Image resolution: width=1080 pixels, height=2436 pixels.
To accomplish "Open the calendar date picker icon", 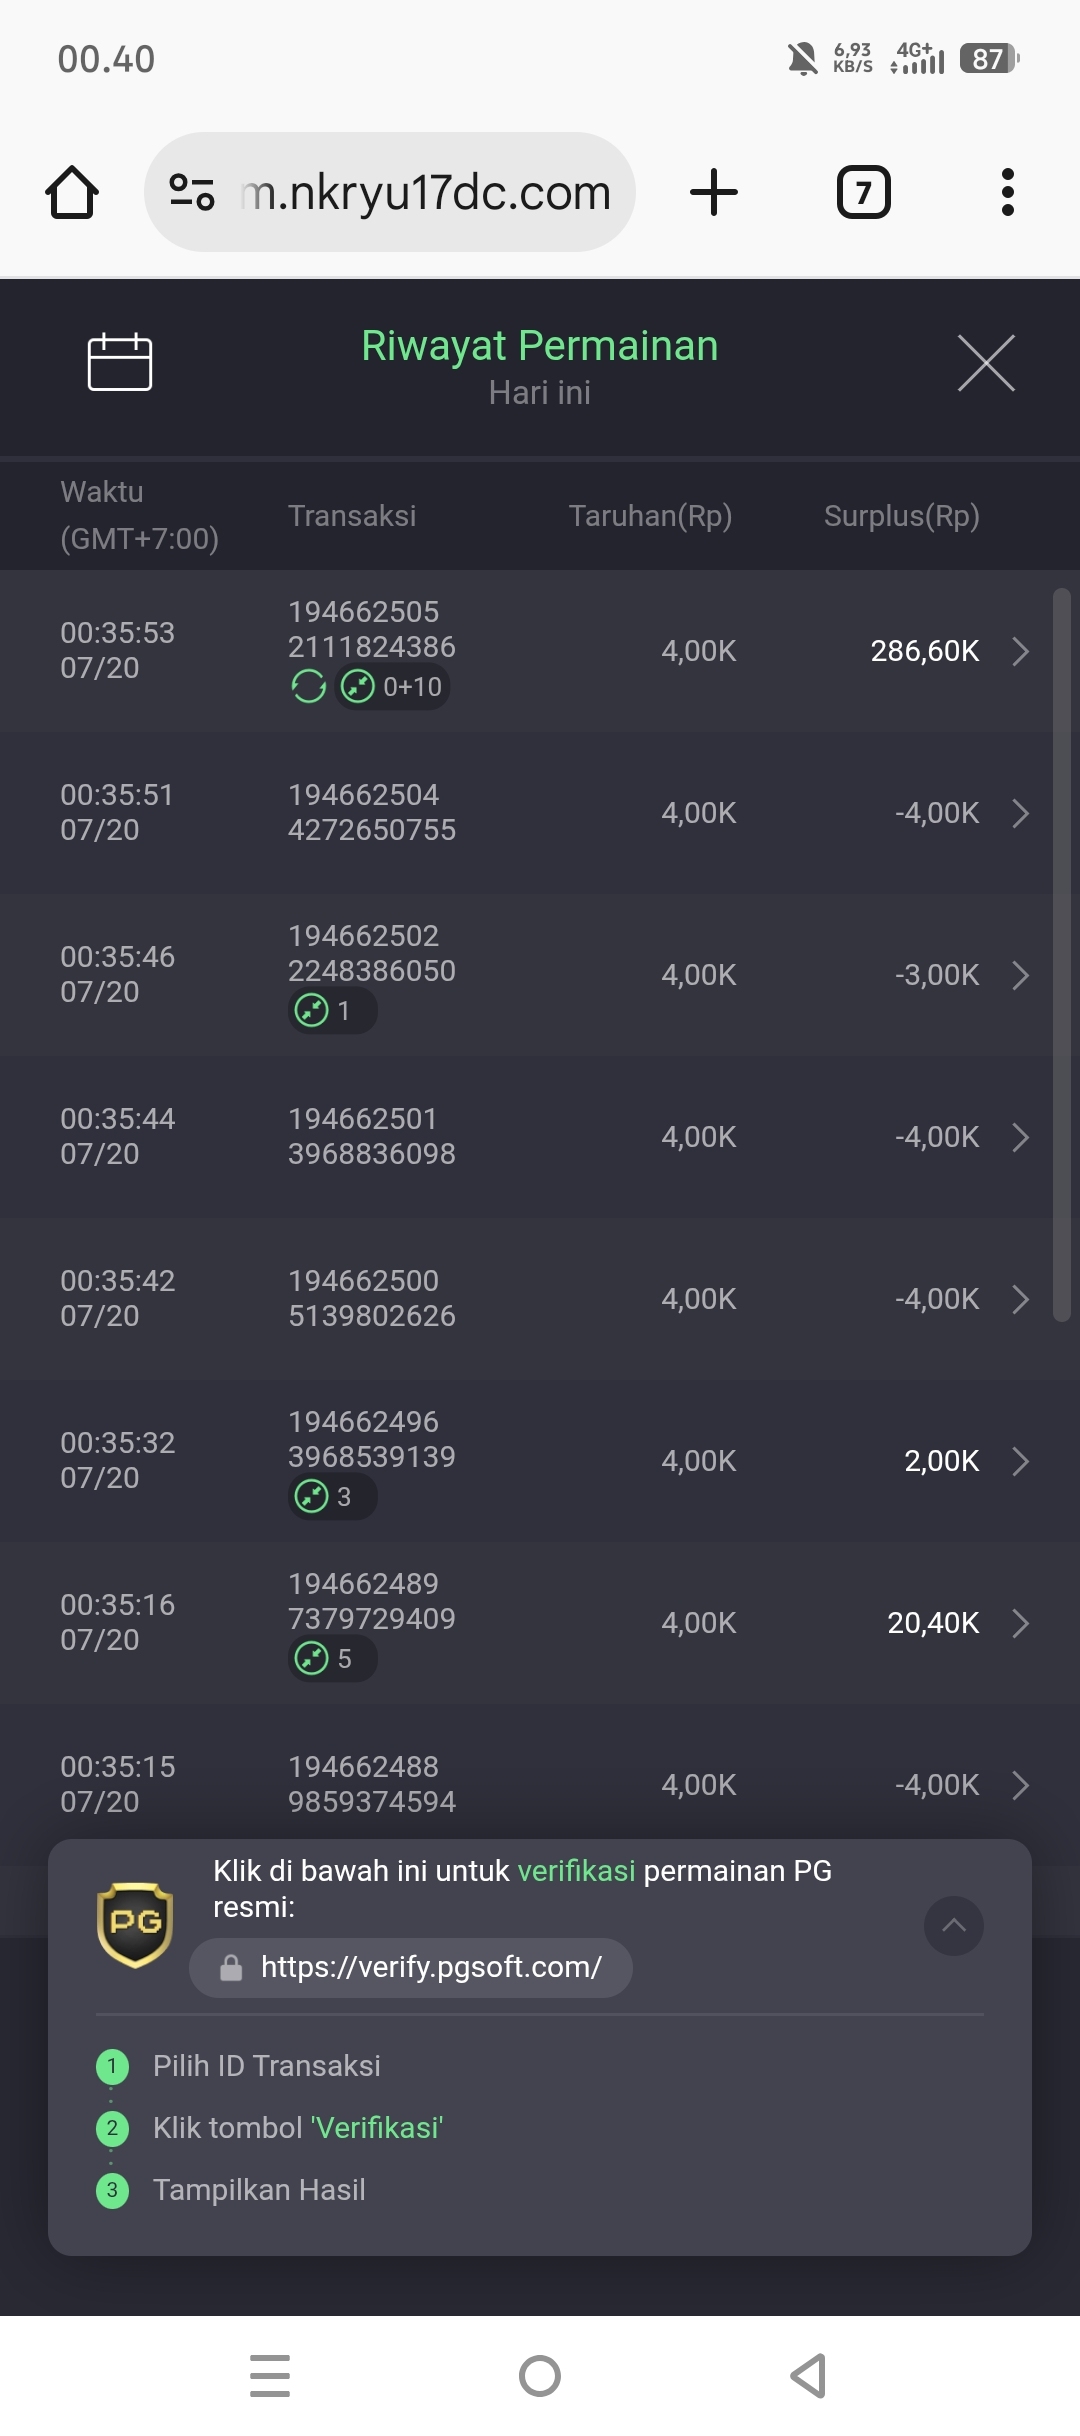I will [120, 361].
